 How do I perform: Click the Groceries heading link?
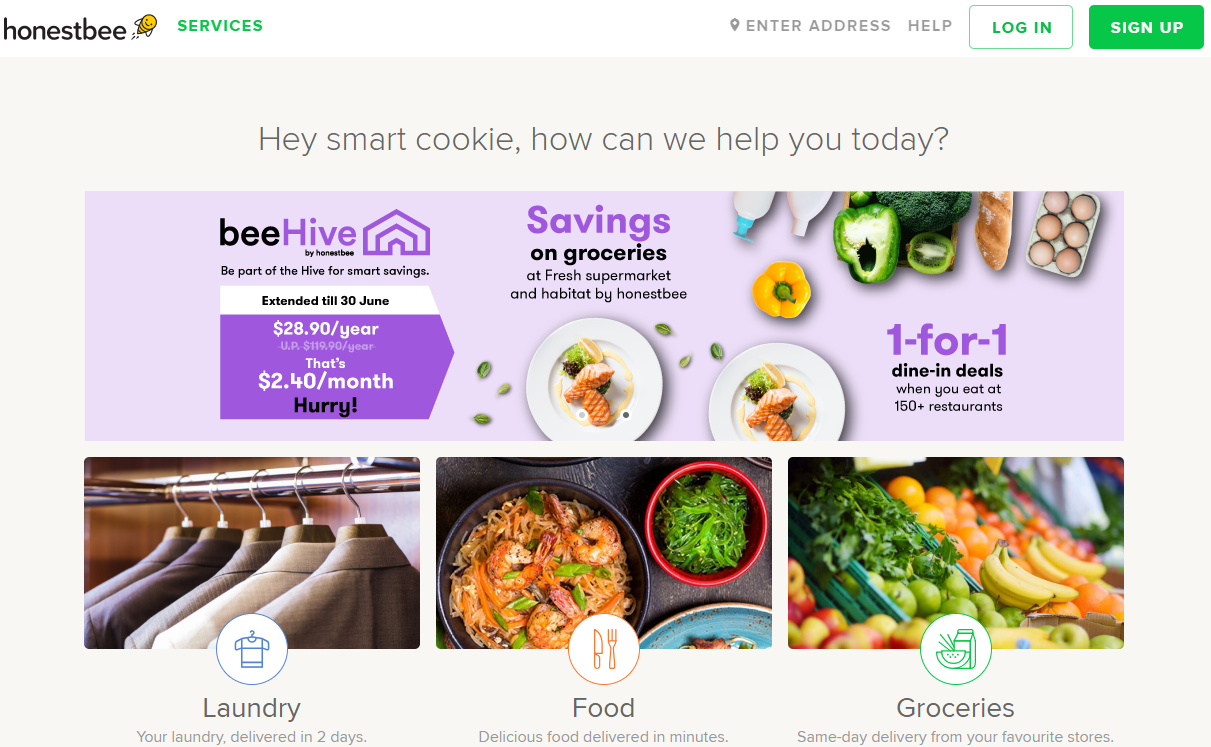956,708
